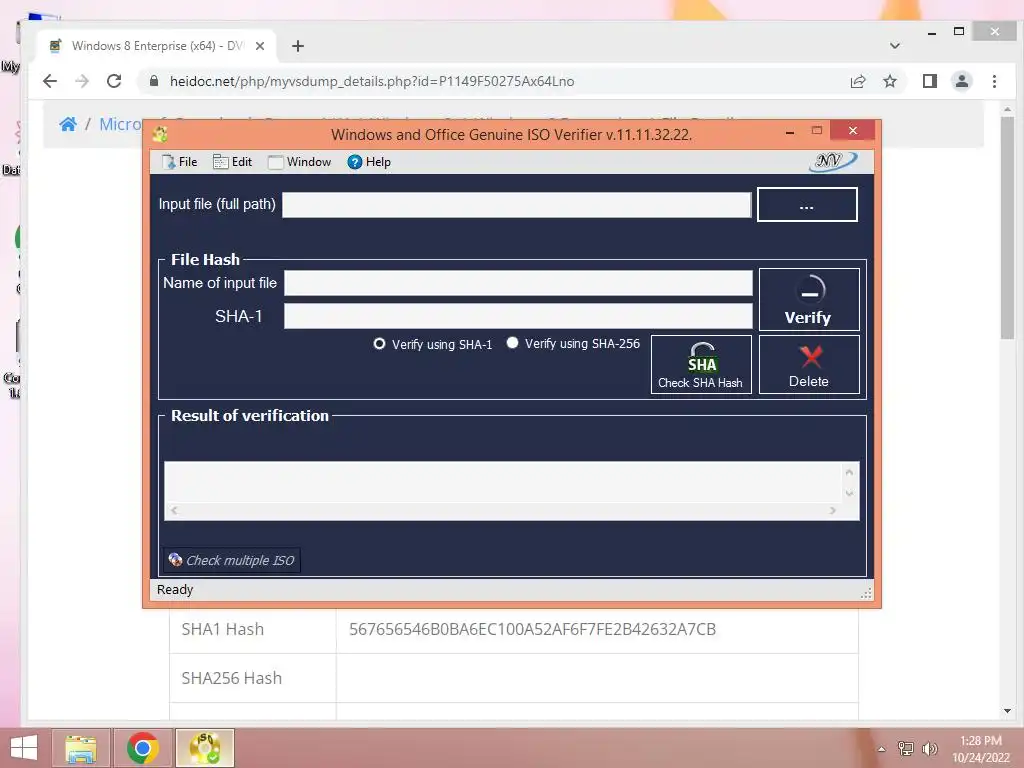
Task: Open File Explorer from the taskbar
Action: click(x=81, y=748)
